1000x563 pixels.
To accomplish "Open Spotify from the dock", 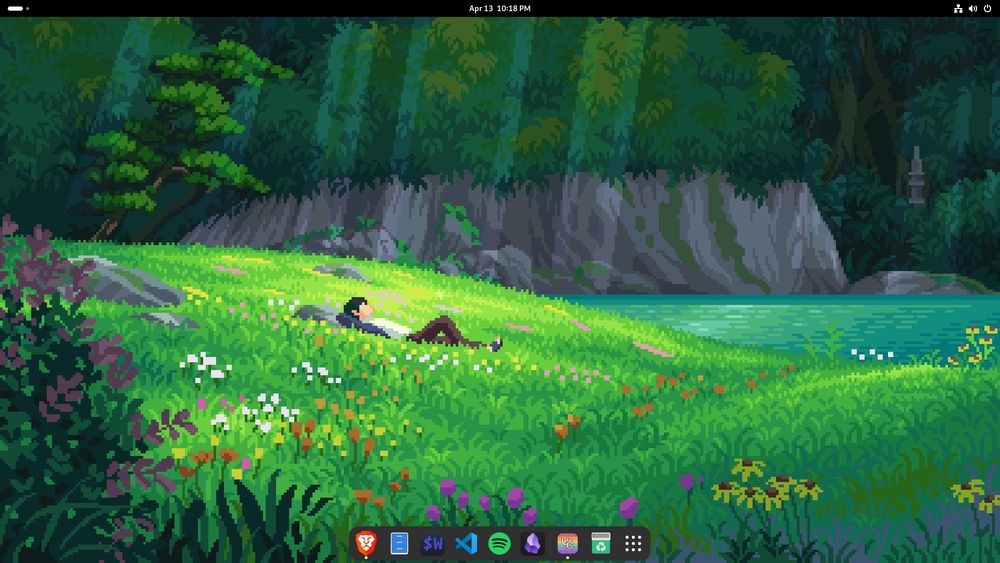I will pos(499,543).
